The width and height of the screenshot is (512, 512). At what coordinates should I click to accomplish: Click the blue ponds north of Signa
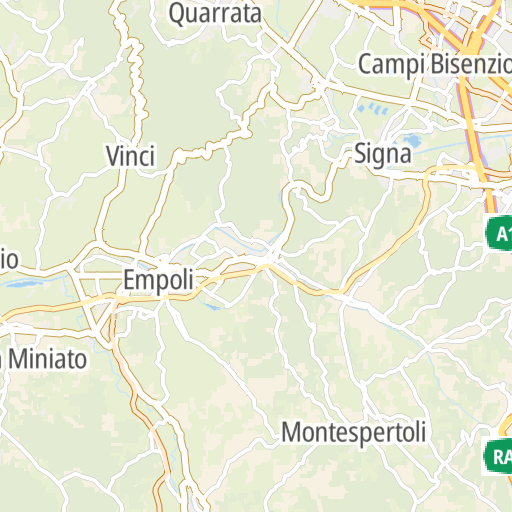click(373, 109)
